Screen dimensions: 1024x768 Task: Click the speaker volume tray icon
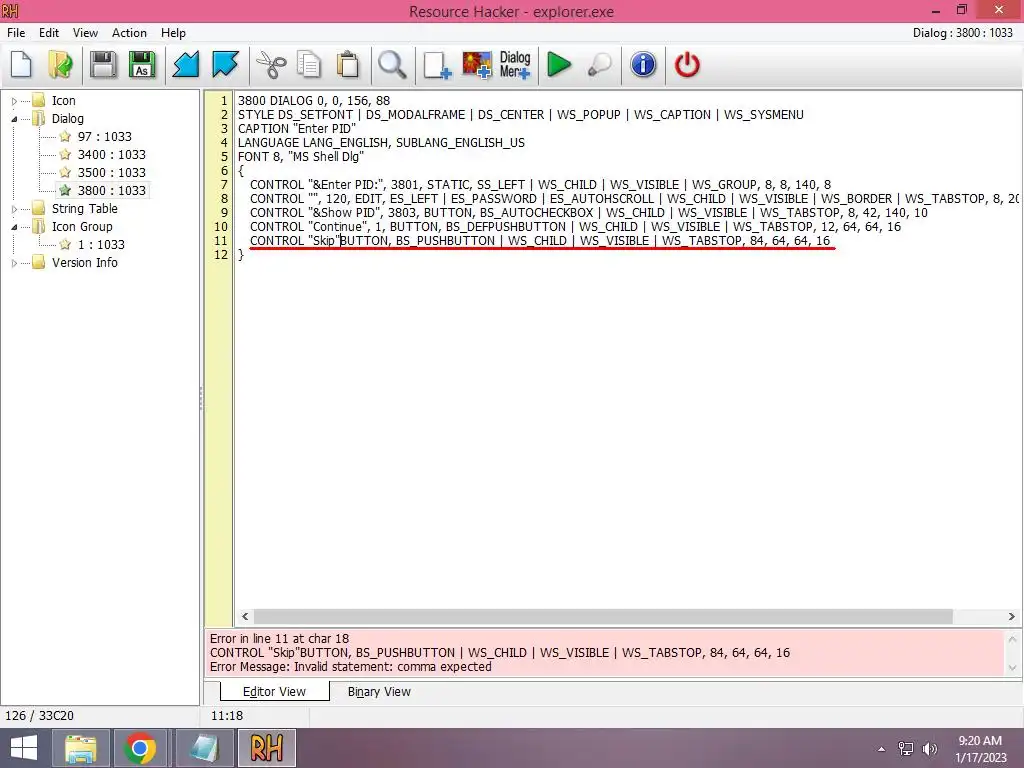pyautogui.click(x=930, y=749)
